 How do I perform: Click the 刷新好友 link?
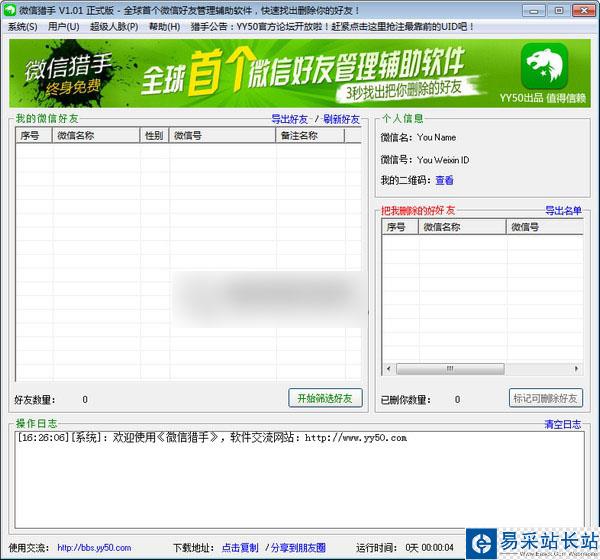341,119
